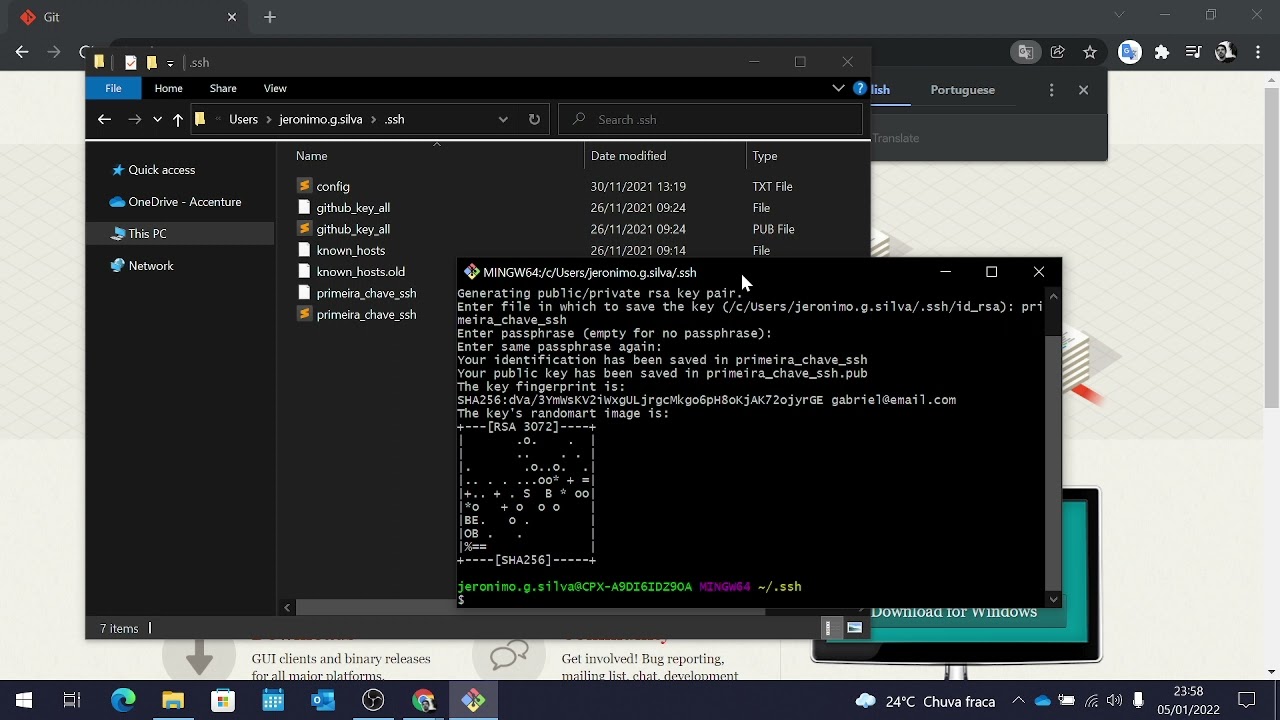Click the Google Translate icon in address bar

coord(1025,52)
